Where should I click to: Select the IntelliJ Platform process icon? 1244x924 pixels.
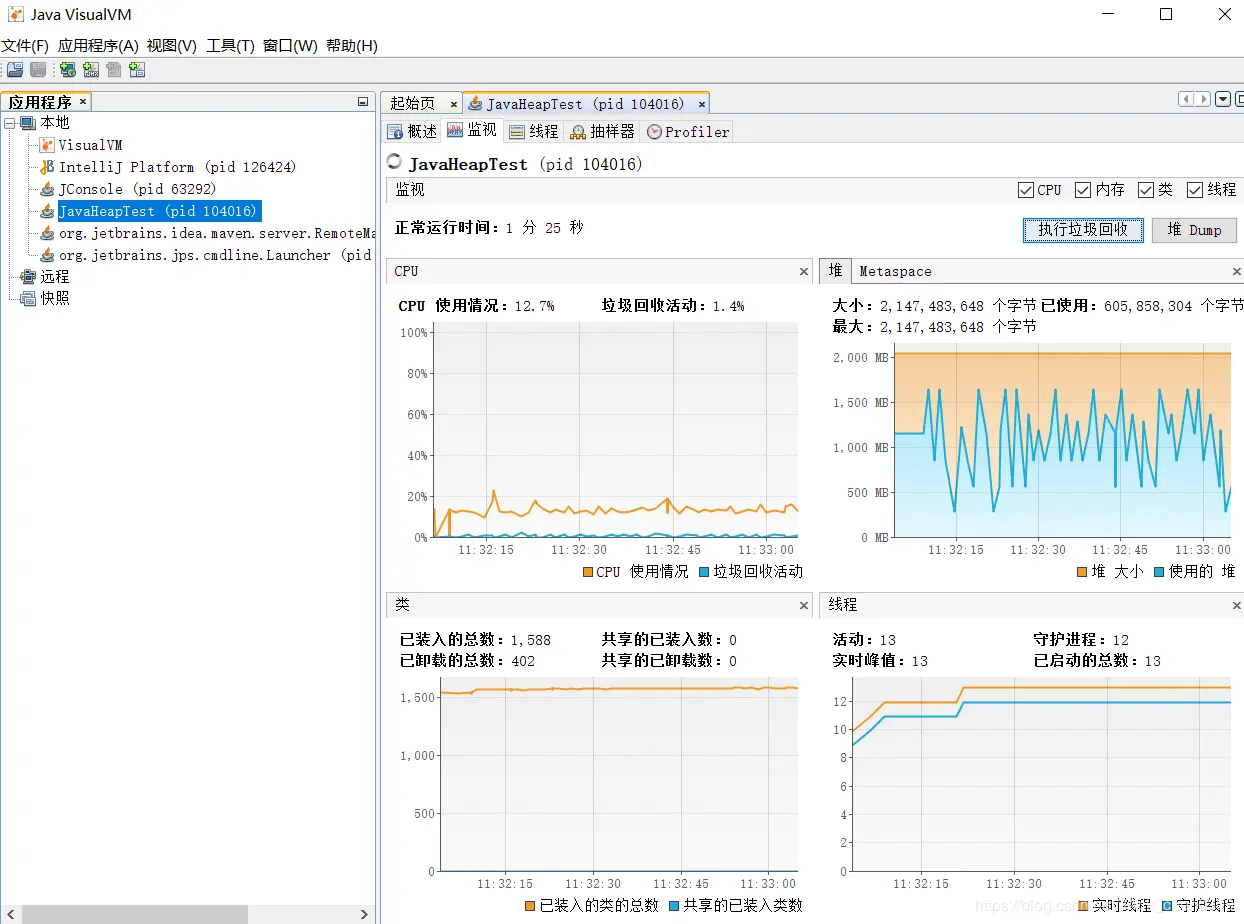[47, 167]
